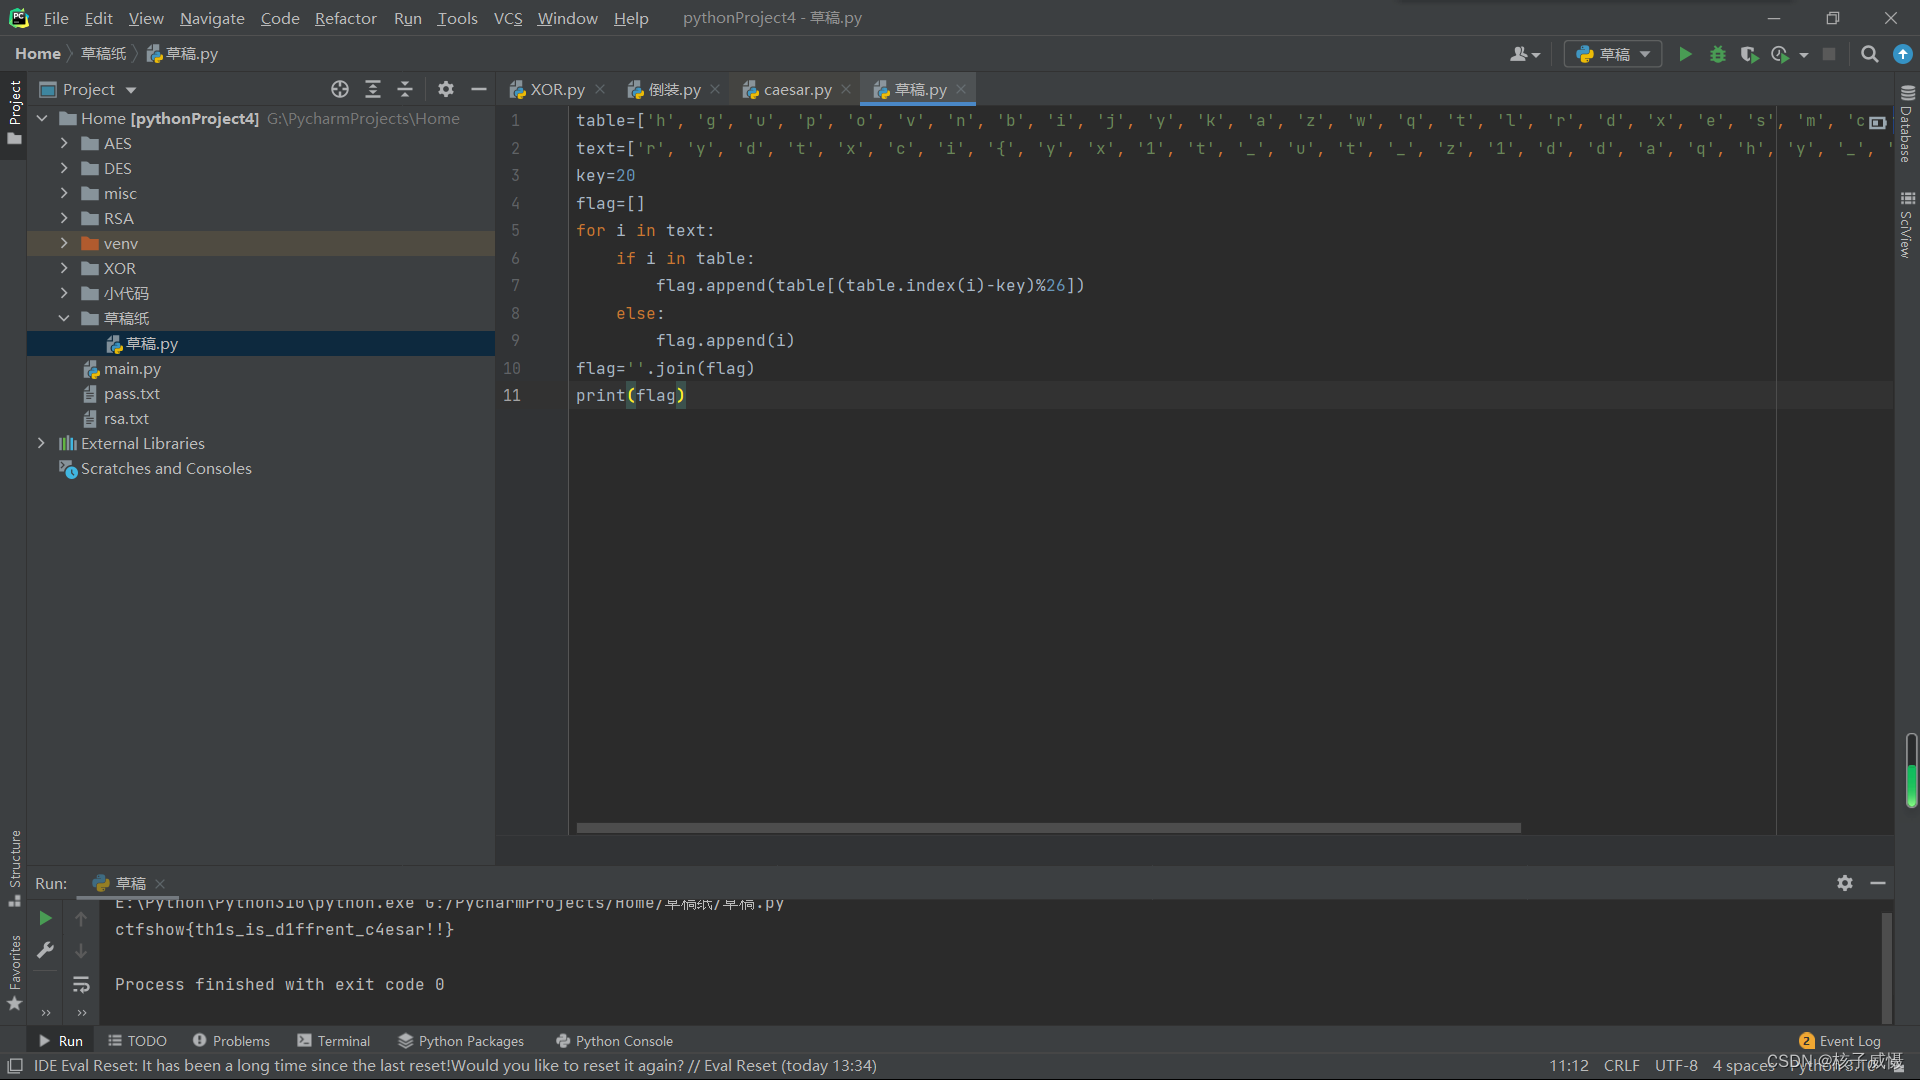Click the editor horizontal scrollbar
The width and height of the screenshot is (1920, 1080).
(x=1048, y=828)
